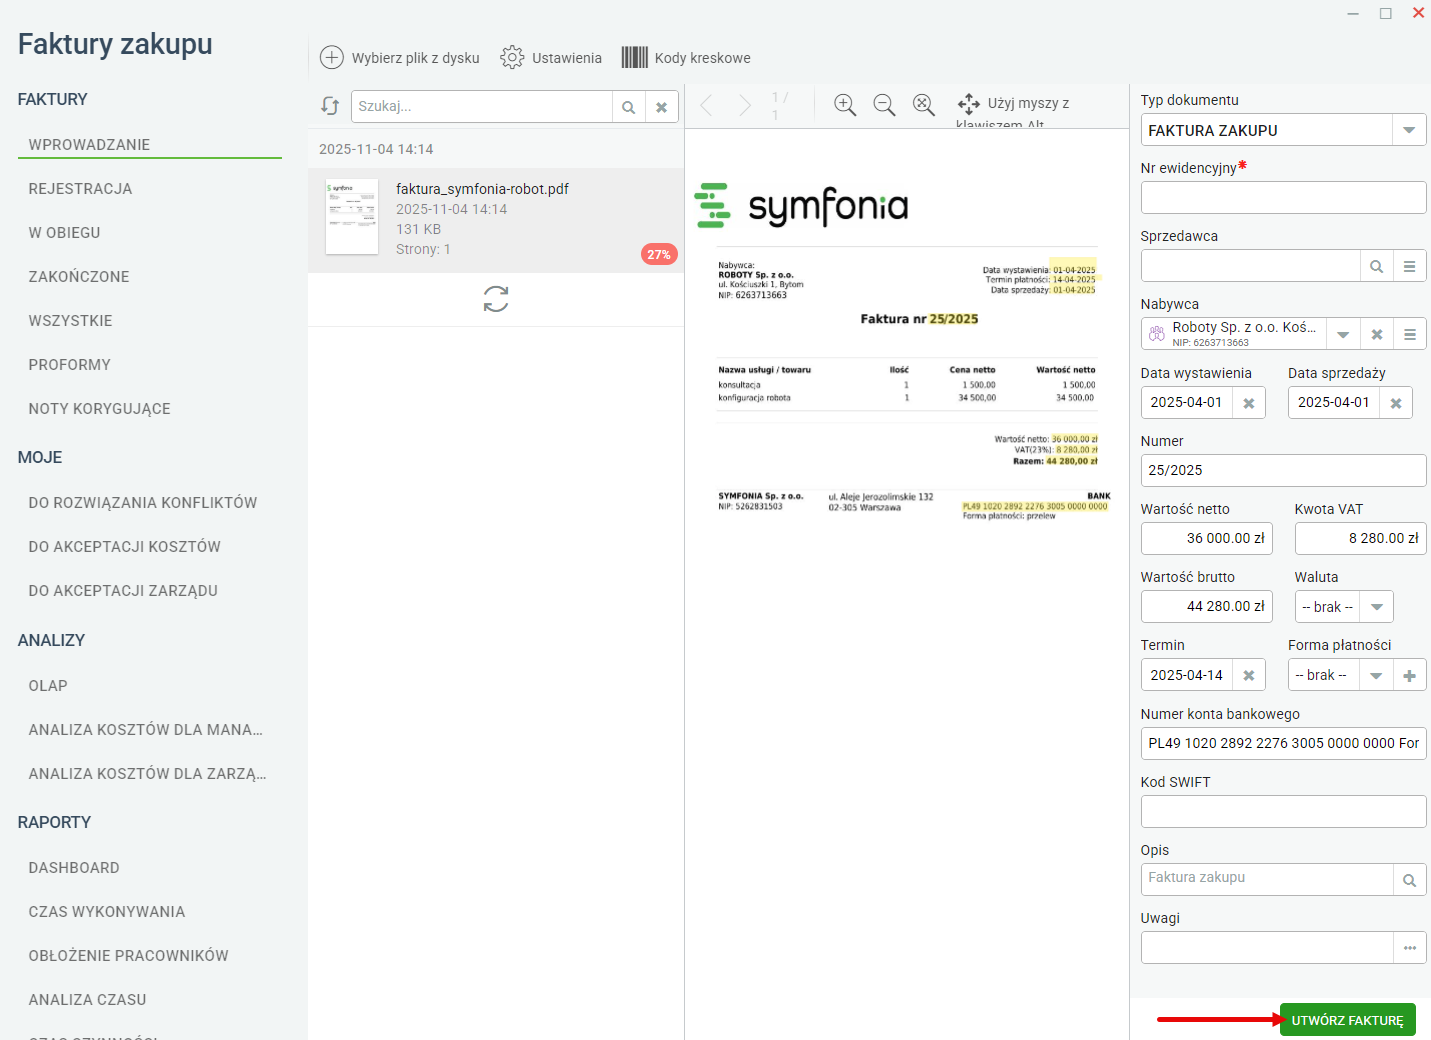This screenshot has height=1040, width=1431.
Task: Open PROFORMY list
Action: coord(69,365)
